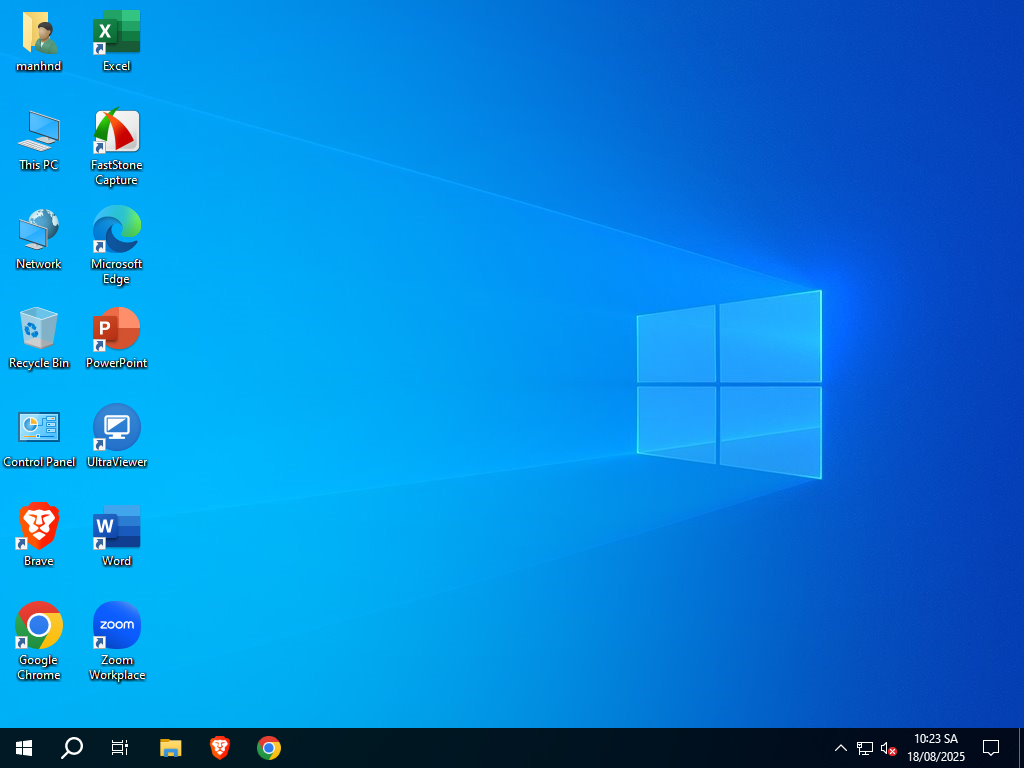Screen dimensions: 1024x768
Task: Open the manhnd user folder
Action: 38,32
